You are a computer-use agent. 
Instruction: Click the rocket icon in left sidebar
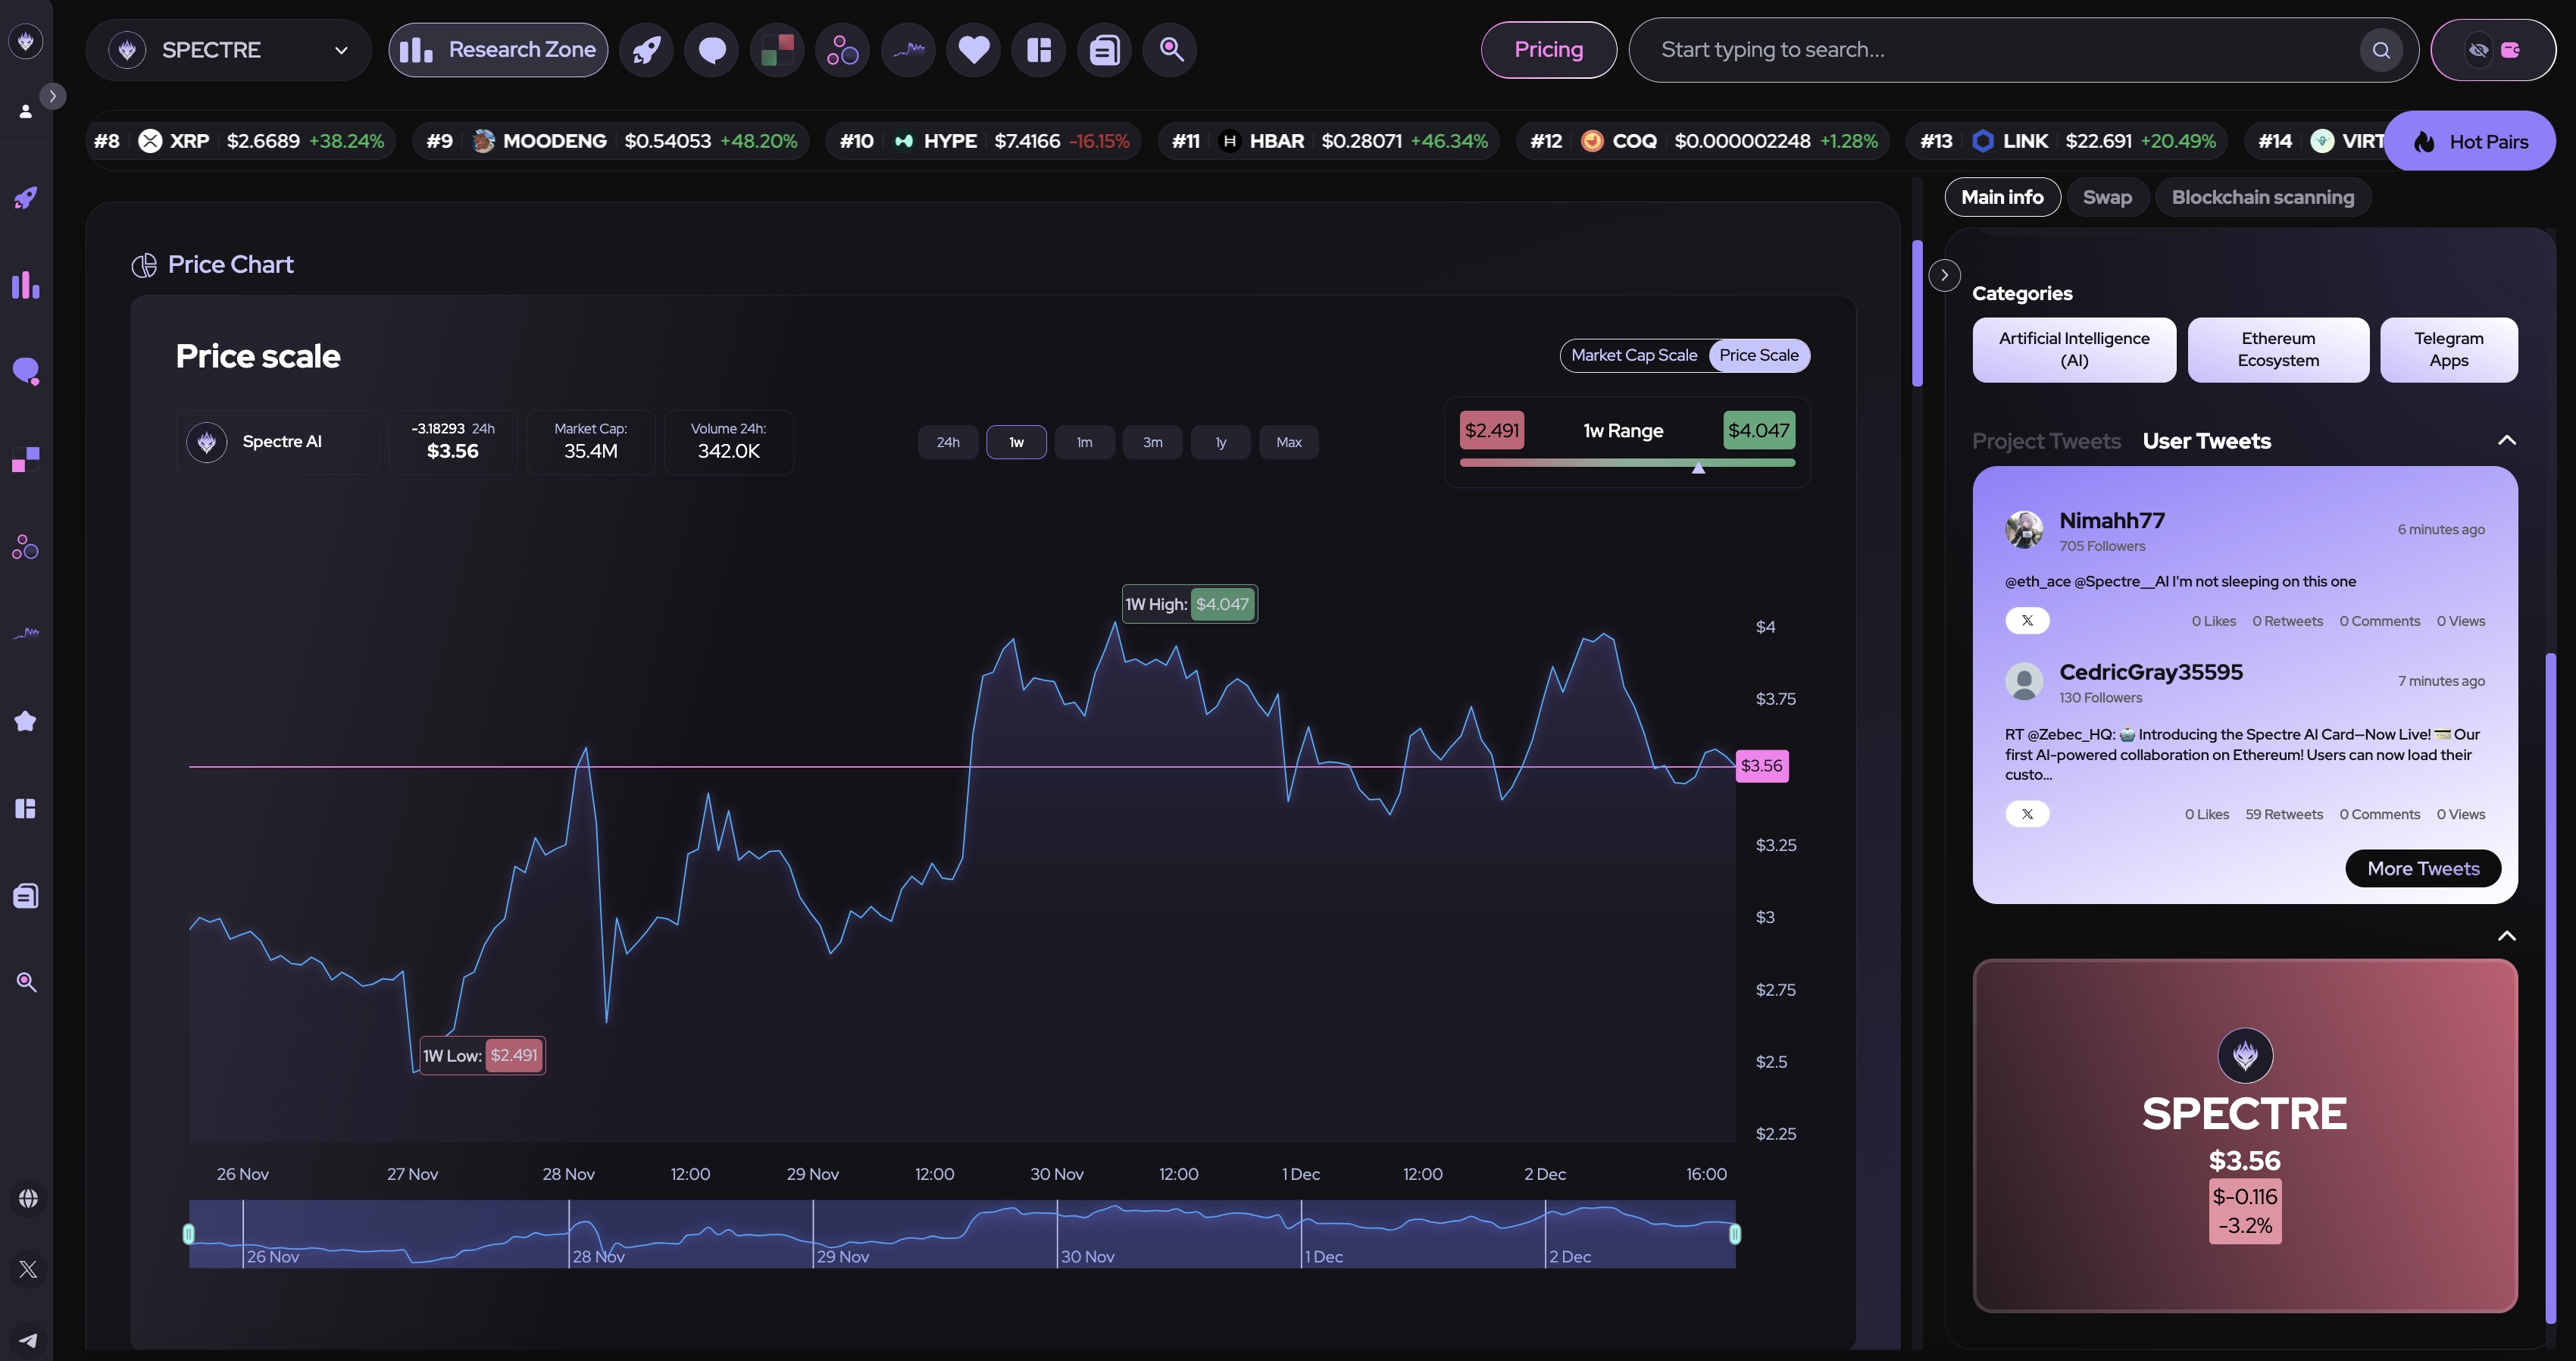pyautogui.click(x=26, y=197)
